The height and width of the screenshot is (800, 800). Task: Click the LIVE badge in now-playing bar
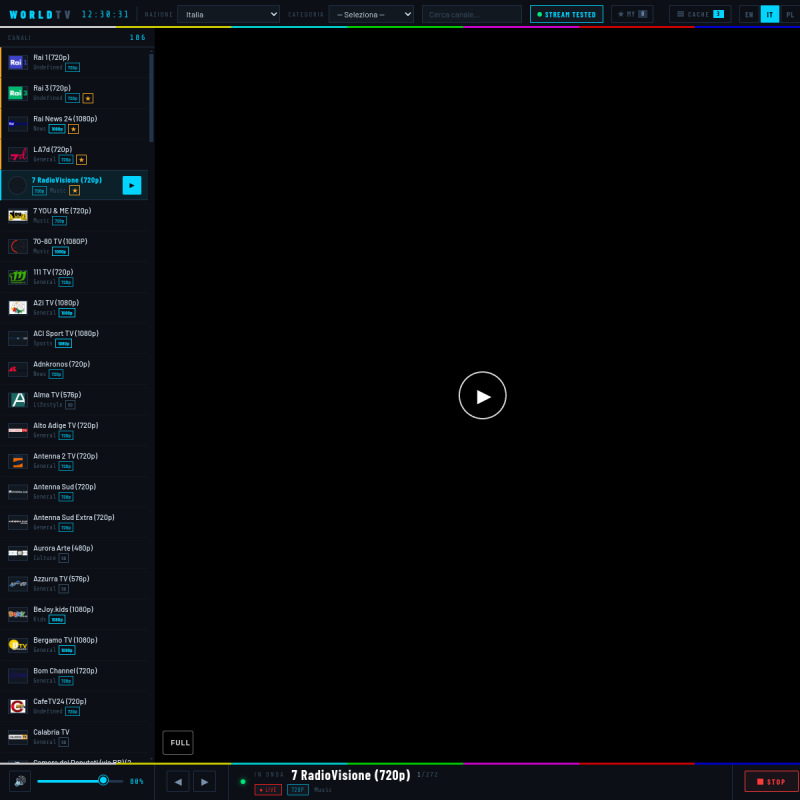[268, 790]
